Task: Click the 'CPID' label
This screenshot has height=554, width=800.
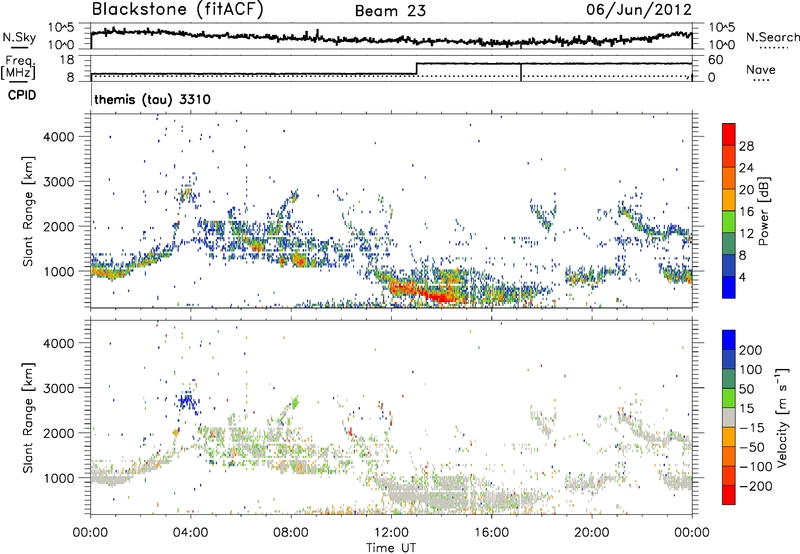Action: (22, 95)
